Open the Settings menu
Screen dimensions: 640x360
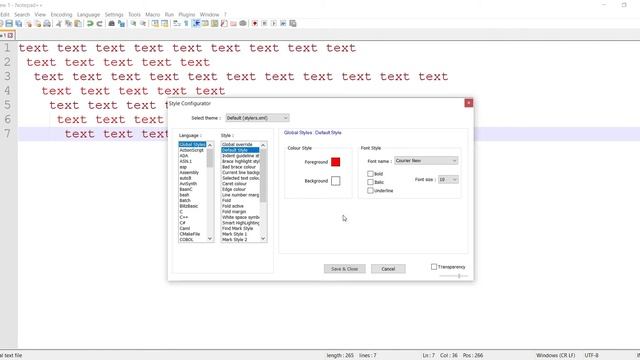114,15
